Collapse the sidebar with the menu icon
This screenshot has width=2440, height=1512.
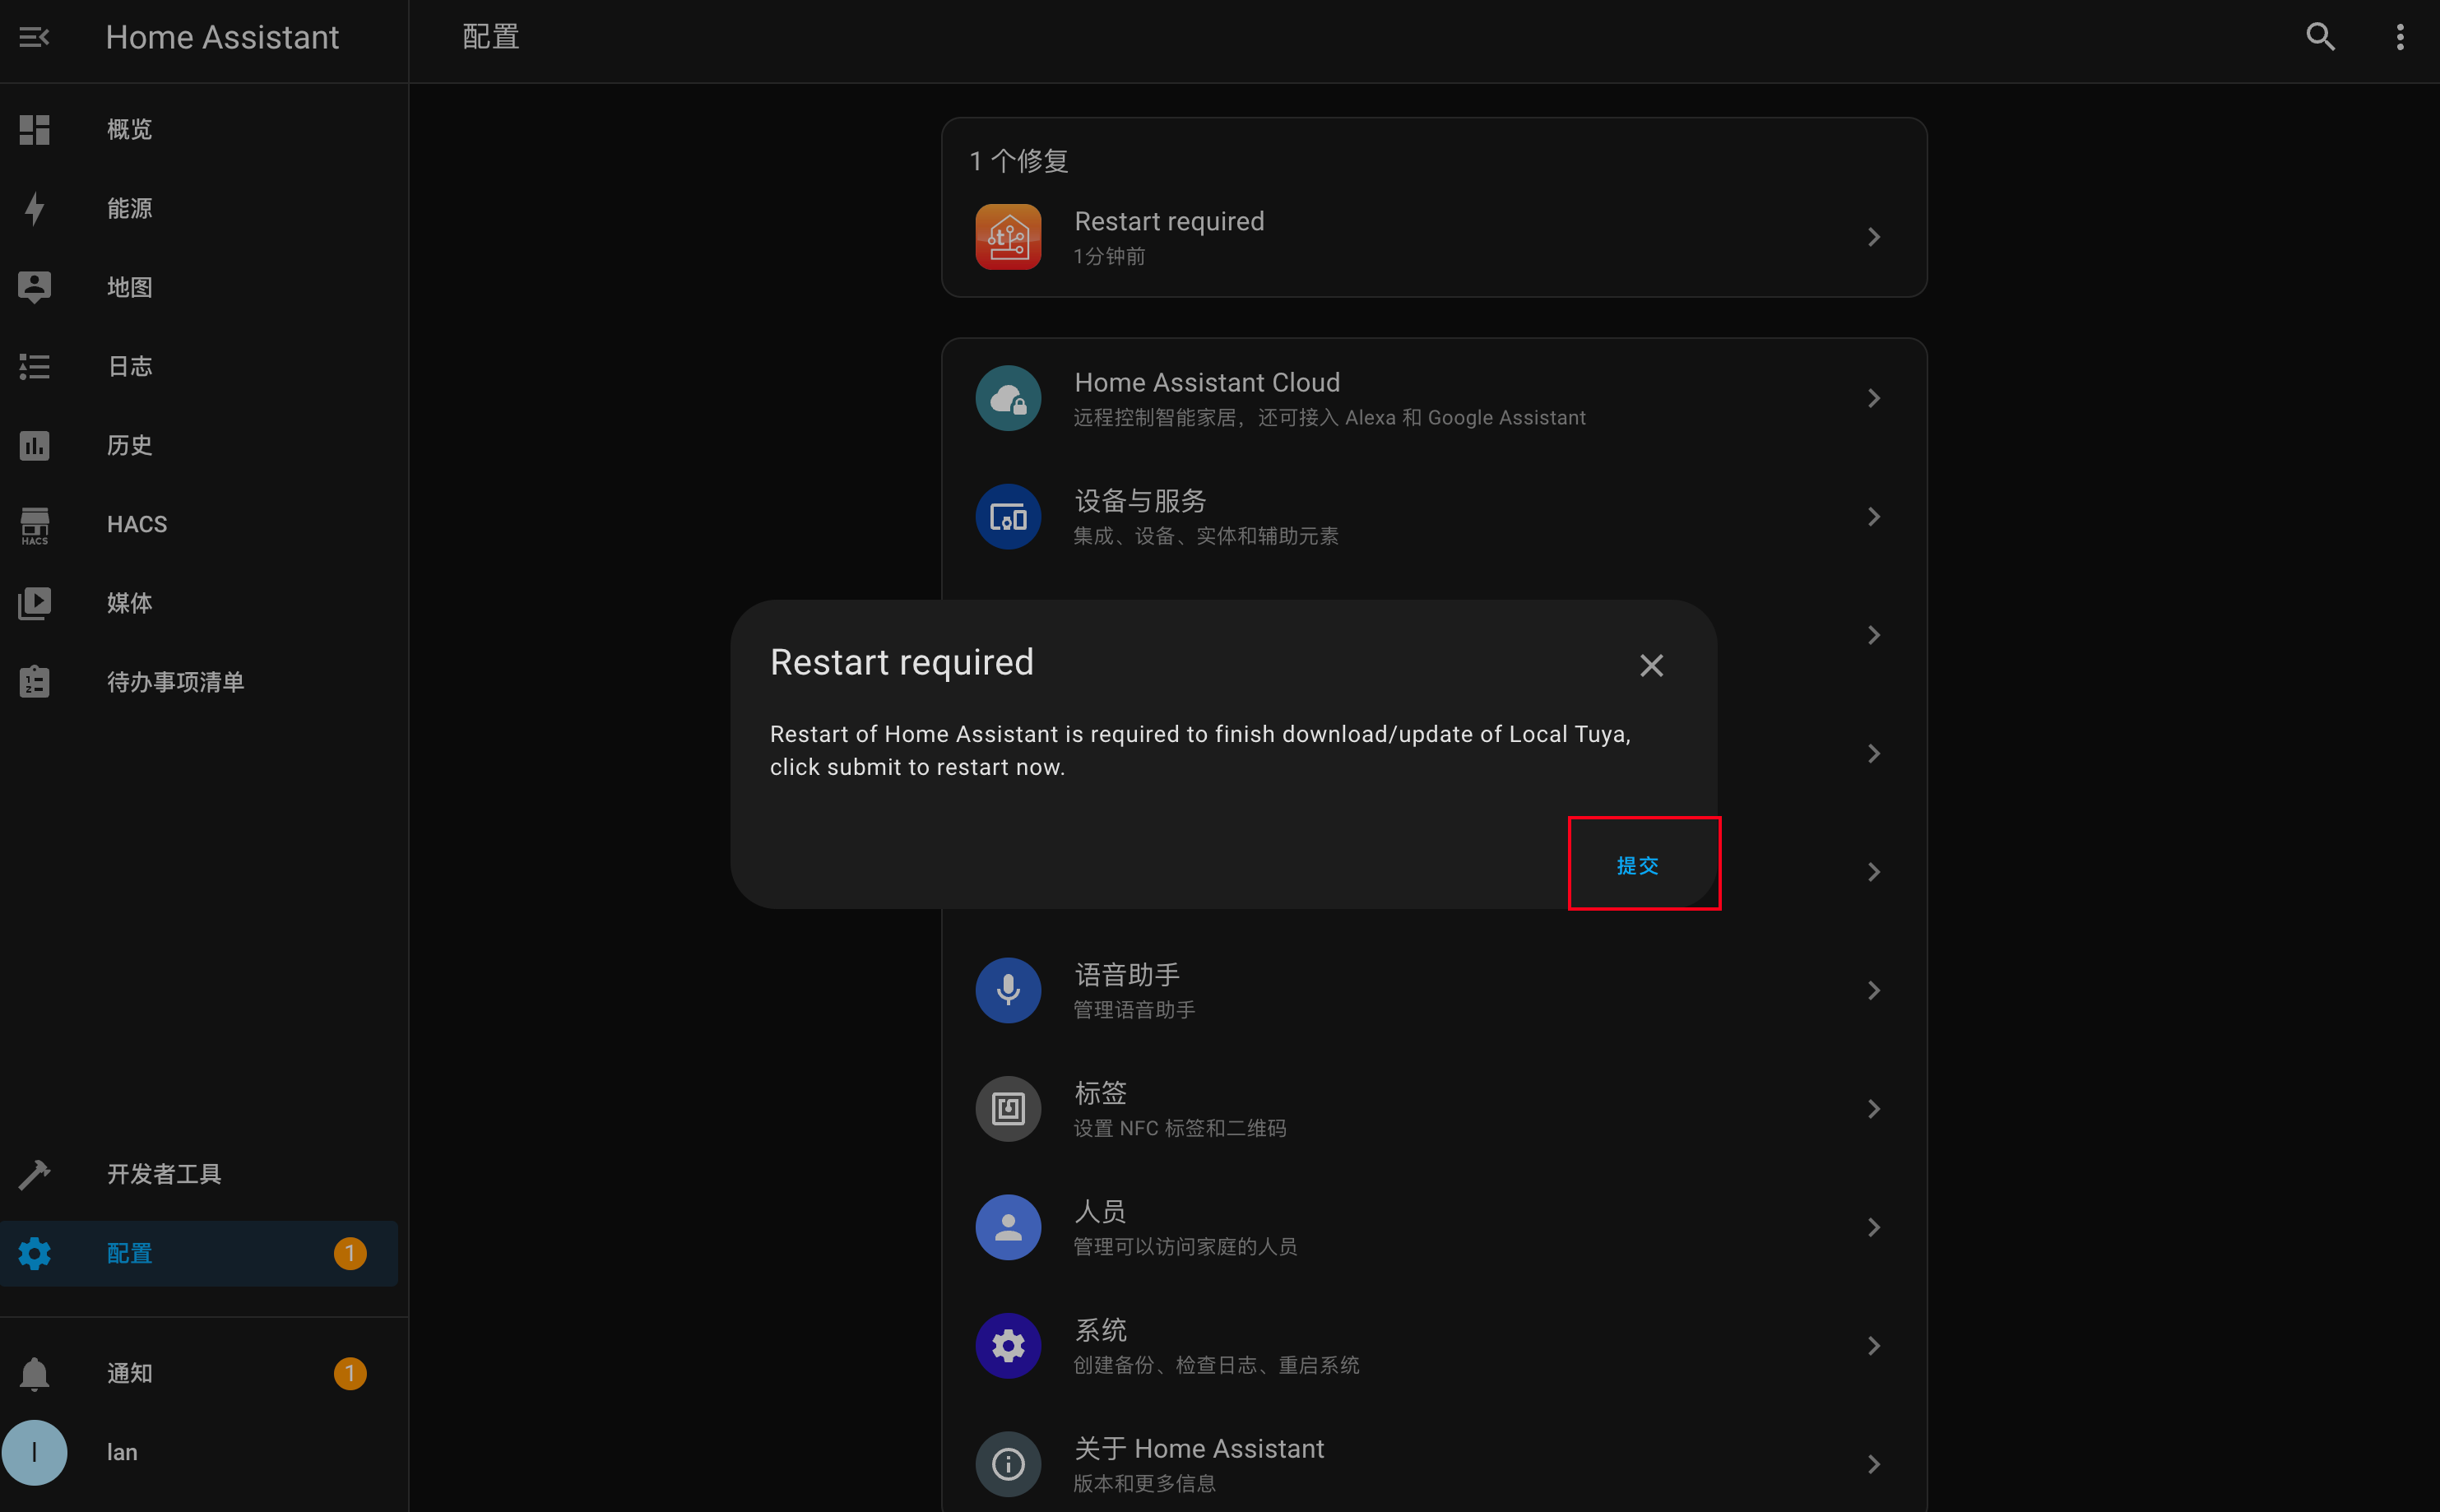click(34, 38)
